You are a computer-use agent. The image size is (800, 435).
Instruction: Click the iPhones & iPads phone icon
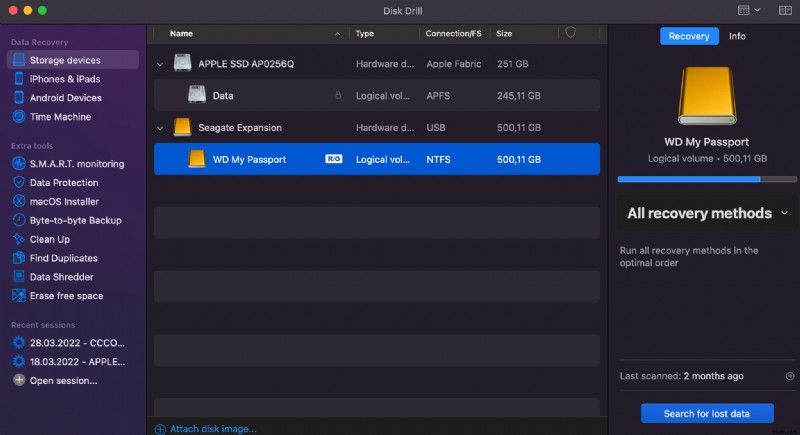tap(19, 79)
